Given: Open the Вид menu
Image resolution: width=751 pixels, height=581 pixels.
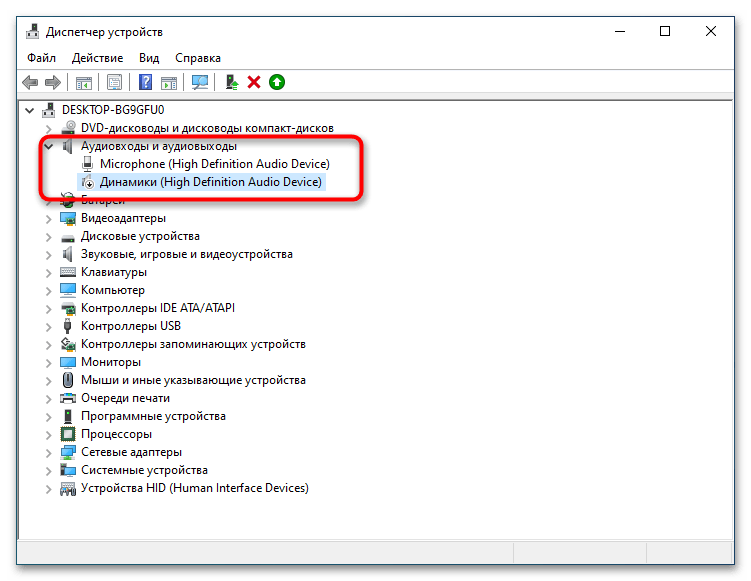Looking at the screenshot, I should pos(149,58).
